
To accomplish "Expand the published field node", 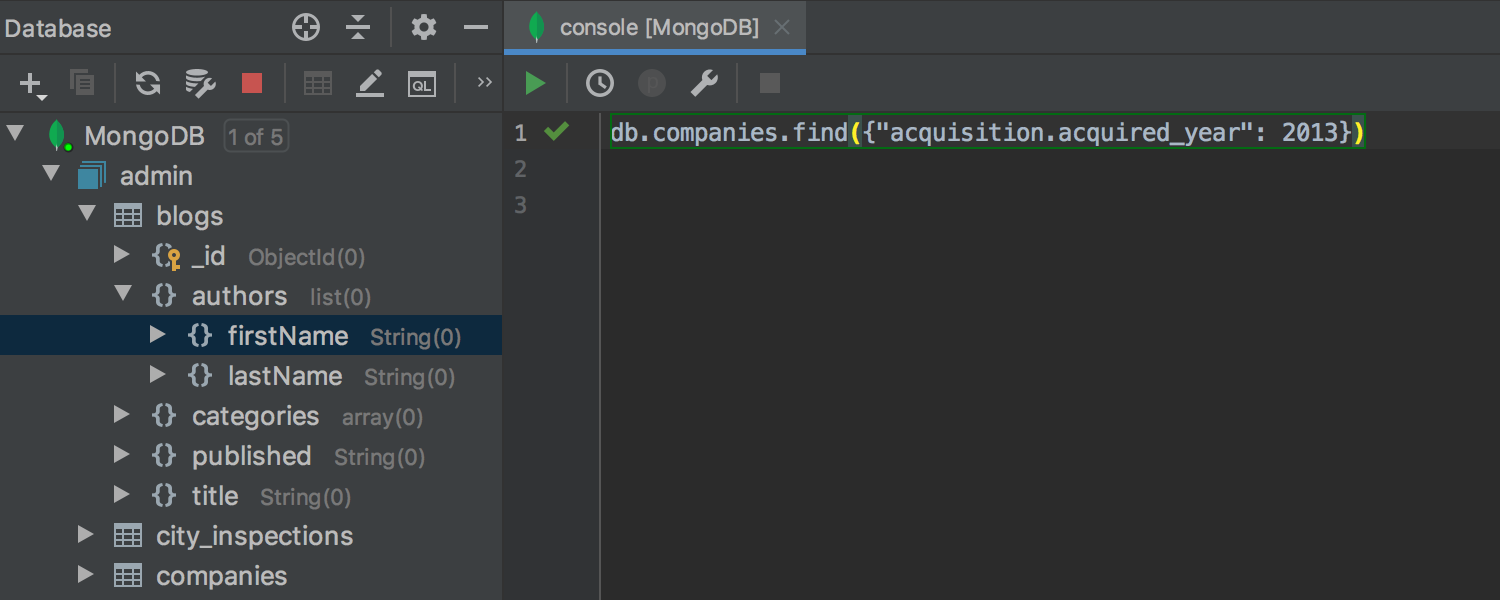I will click(122, 455).
